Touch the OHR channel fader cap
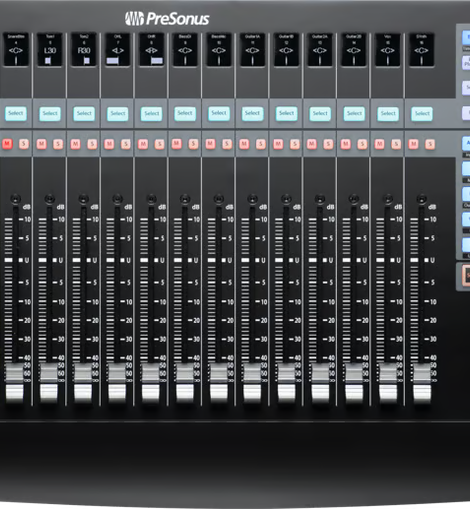470x509 pixels. (x=151, y=383)
